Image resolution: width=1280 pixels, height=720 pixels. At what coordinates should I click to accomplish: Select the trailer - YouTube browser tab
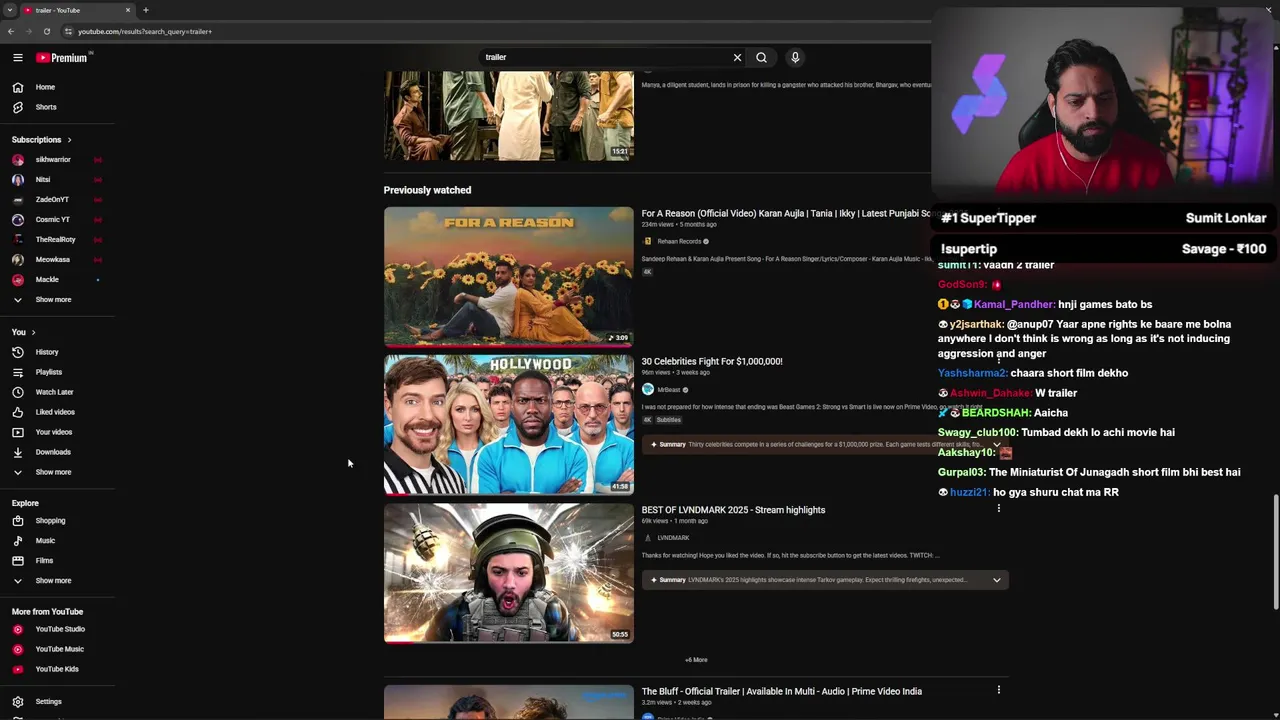point(77,10)
